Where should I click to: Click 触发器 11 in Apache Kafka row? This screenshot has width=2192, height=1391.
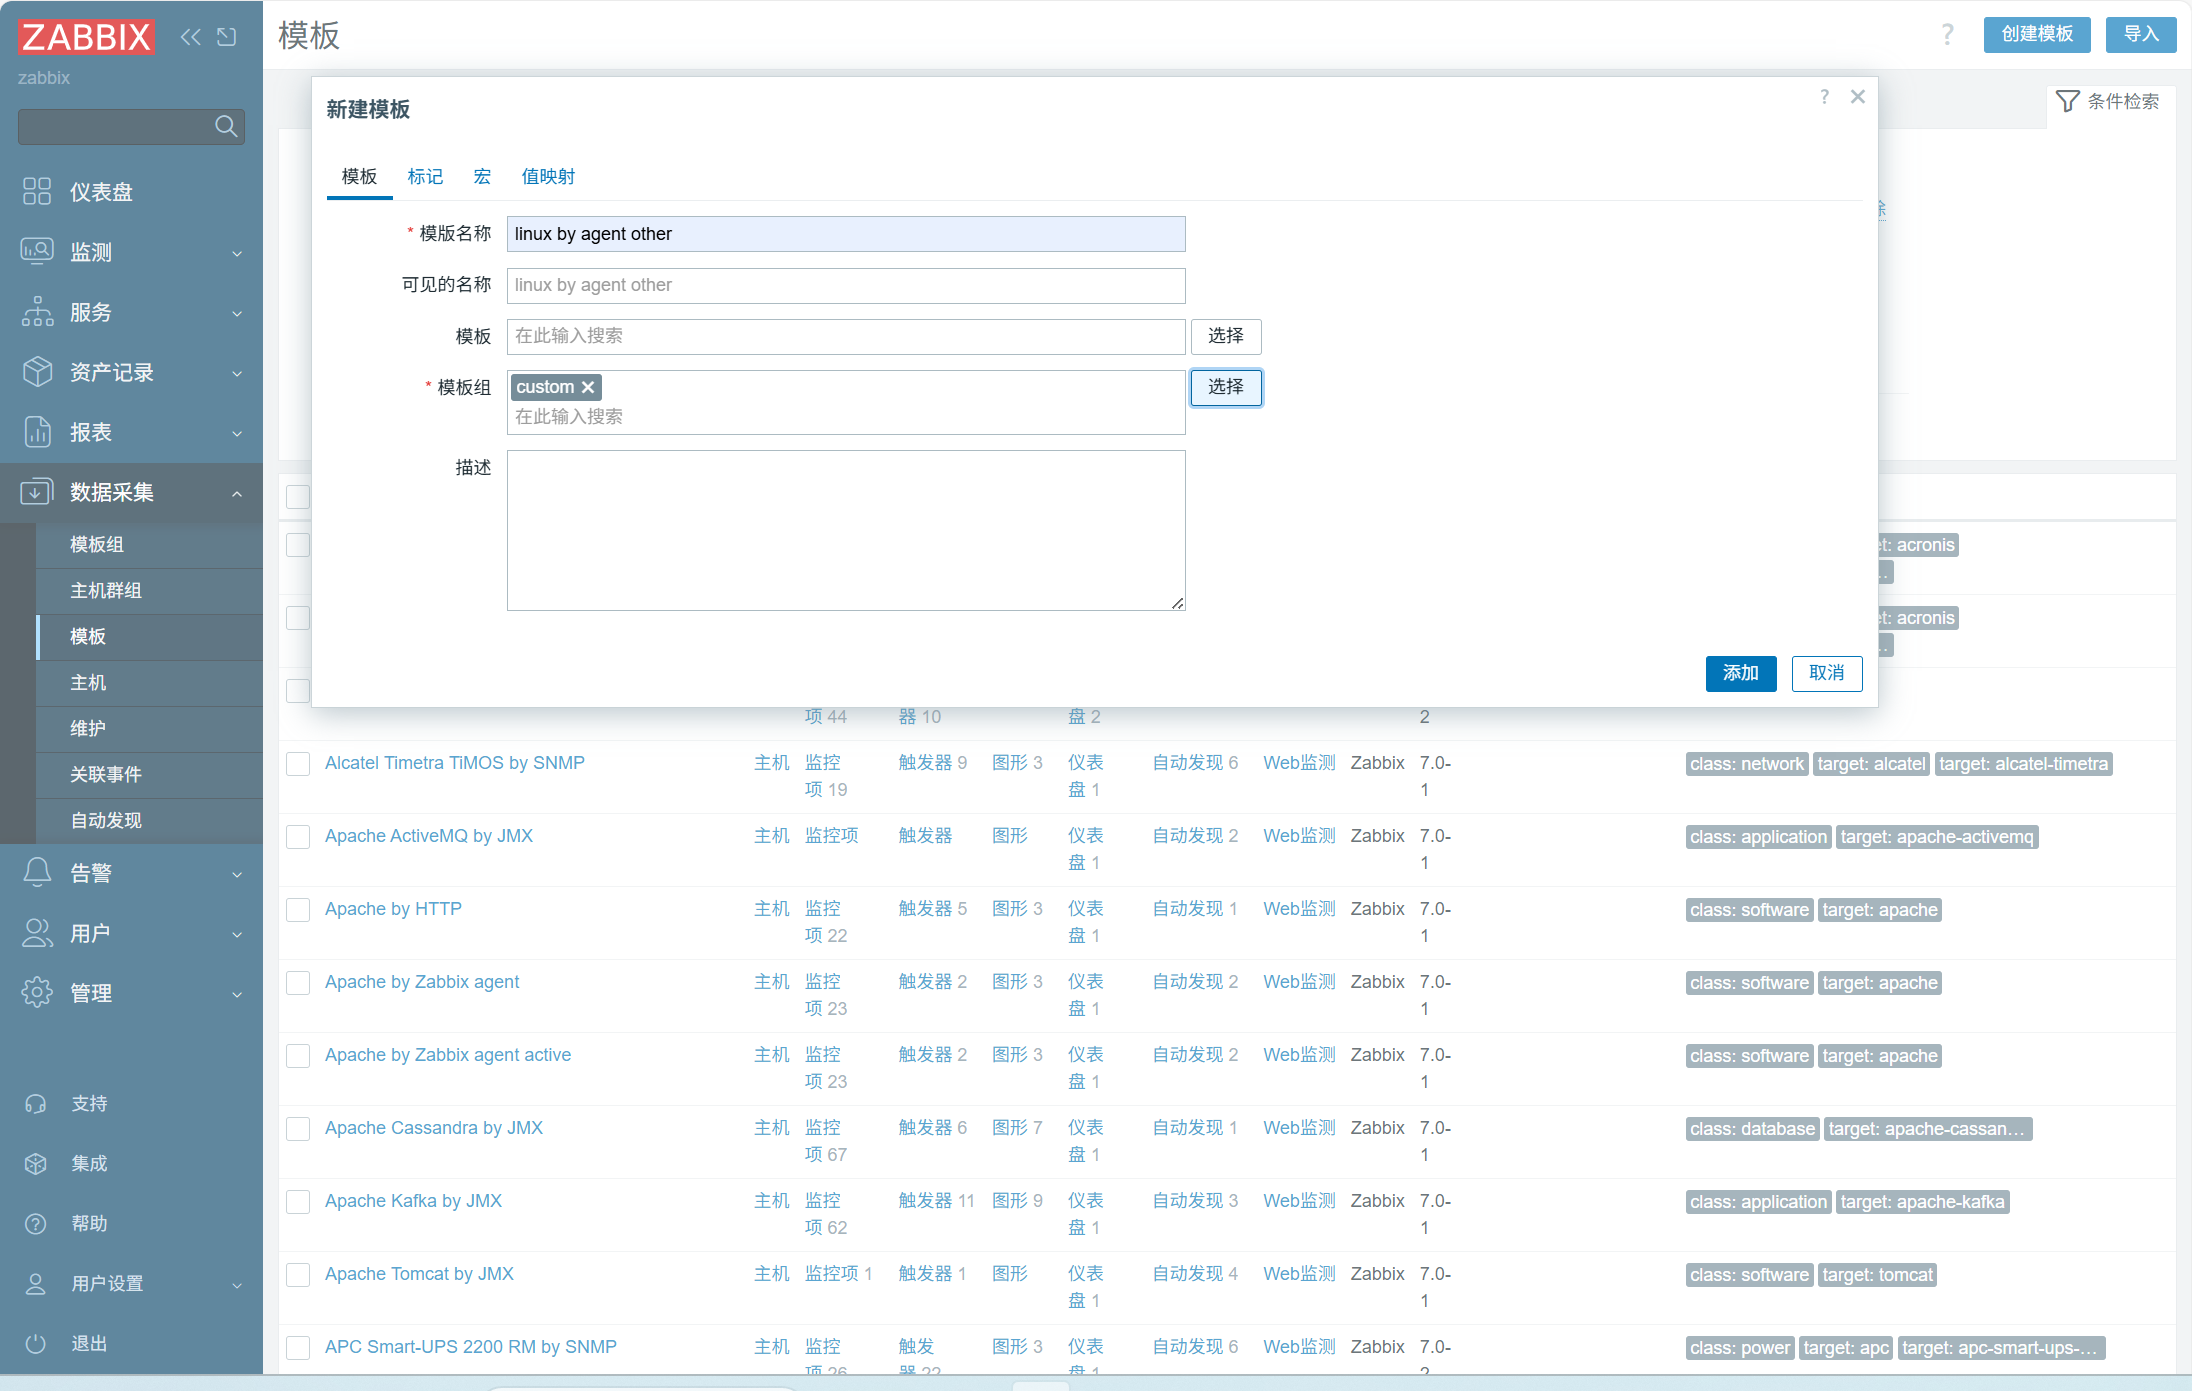(x=936, y=1201)
